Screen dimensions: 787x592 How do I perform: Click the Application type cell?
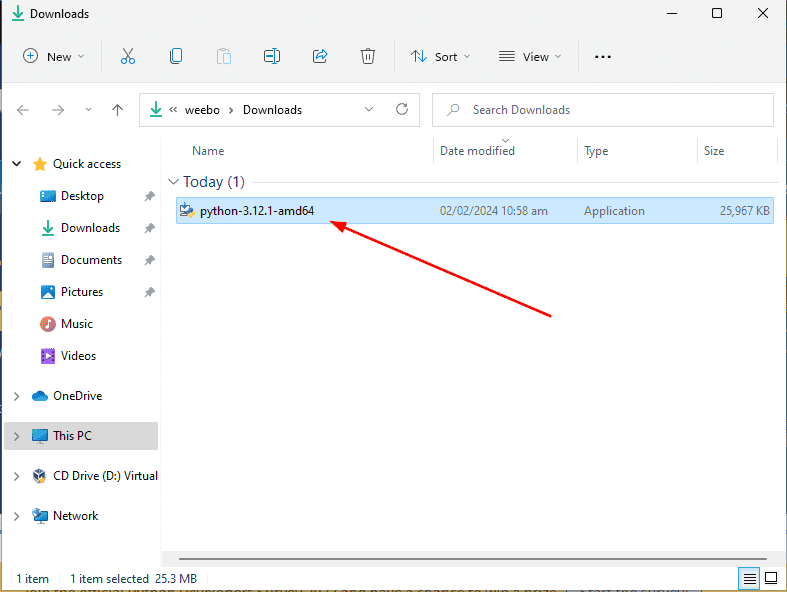[614, 211]
